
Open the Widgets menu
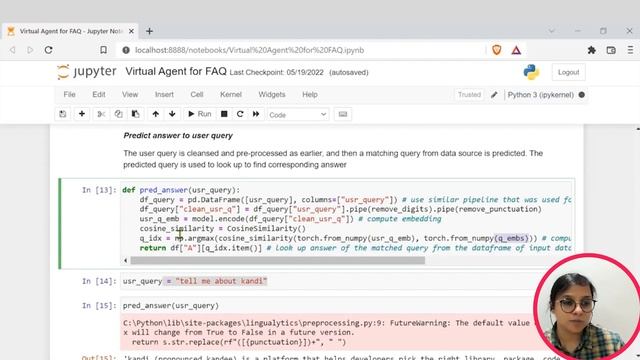point(272,94)
